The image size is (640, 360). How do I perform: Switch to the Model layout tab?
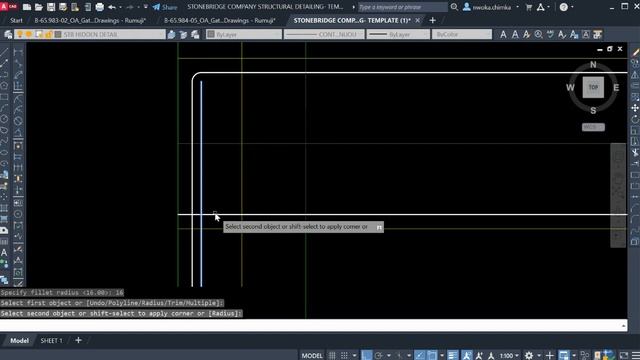coord(19,340)
